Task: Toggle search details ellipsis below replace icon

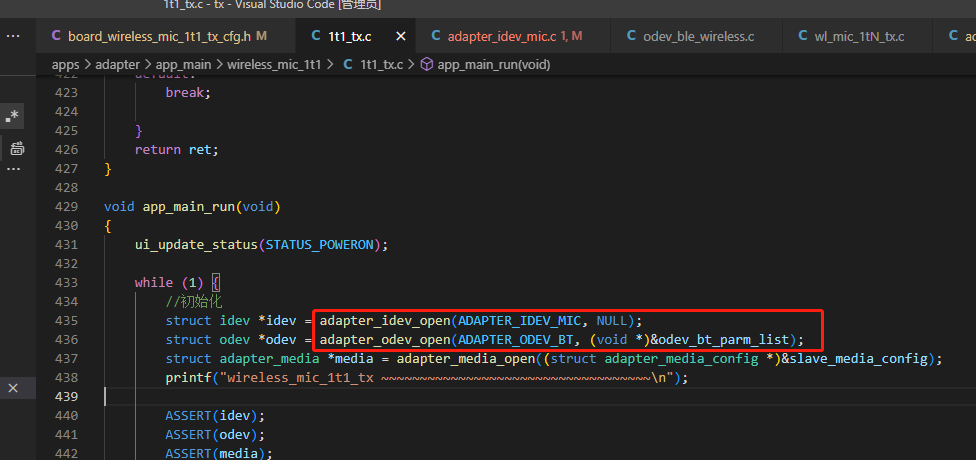Action: click(x=13, y=169)
